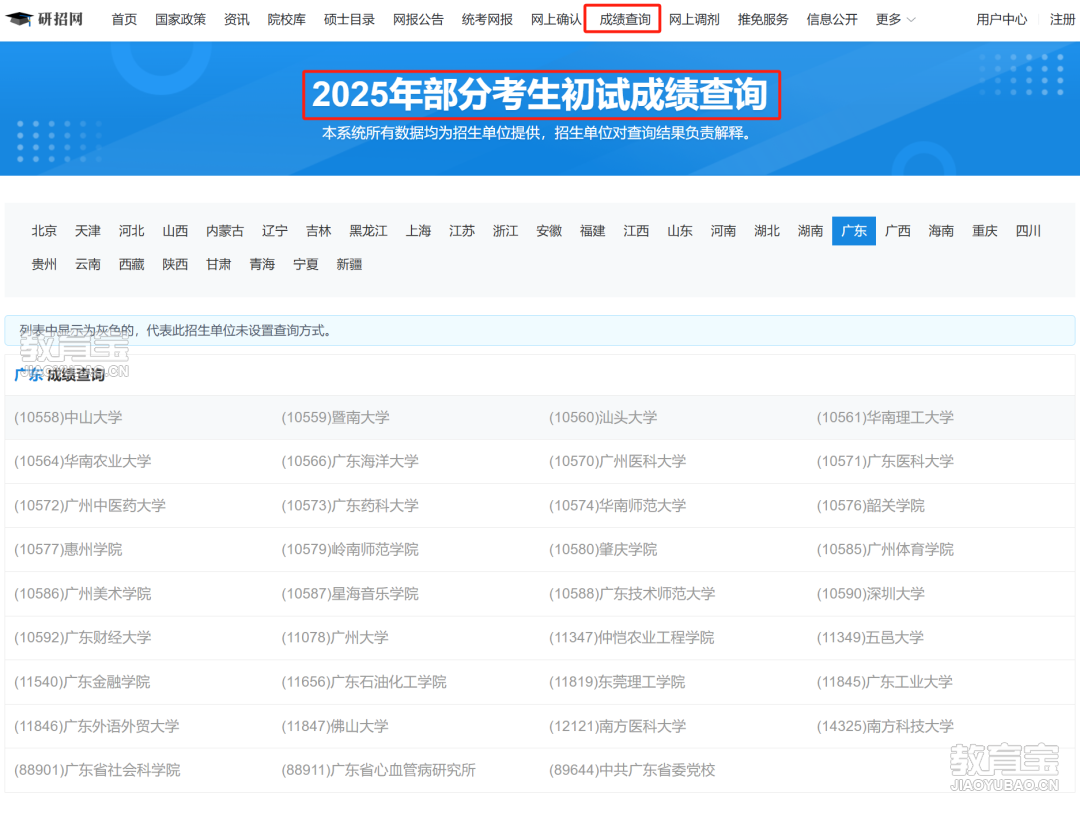The height and width of the screenshot is (814, 1080).
Task: Open 网上调剂 nav item
Action: [694, 19]
